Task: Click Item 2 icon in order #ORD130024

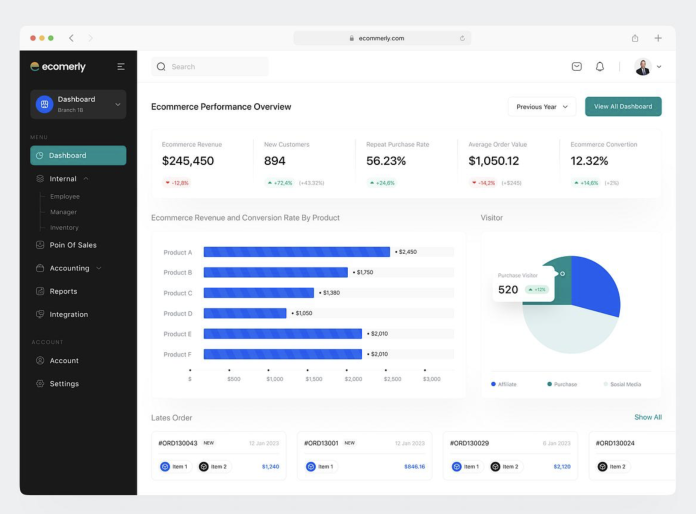Action: click(602, 467)
